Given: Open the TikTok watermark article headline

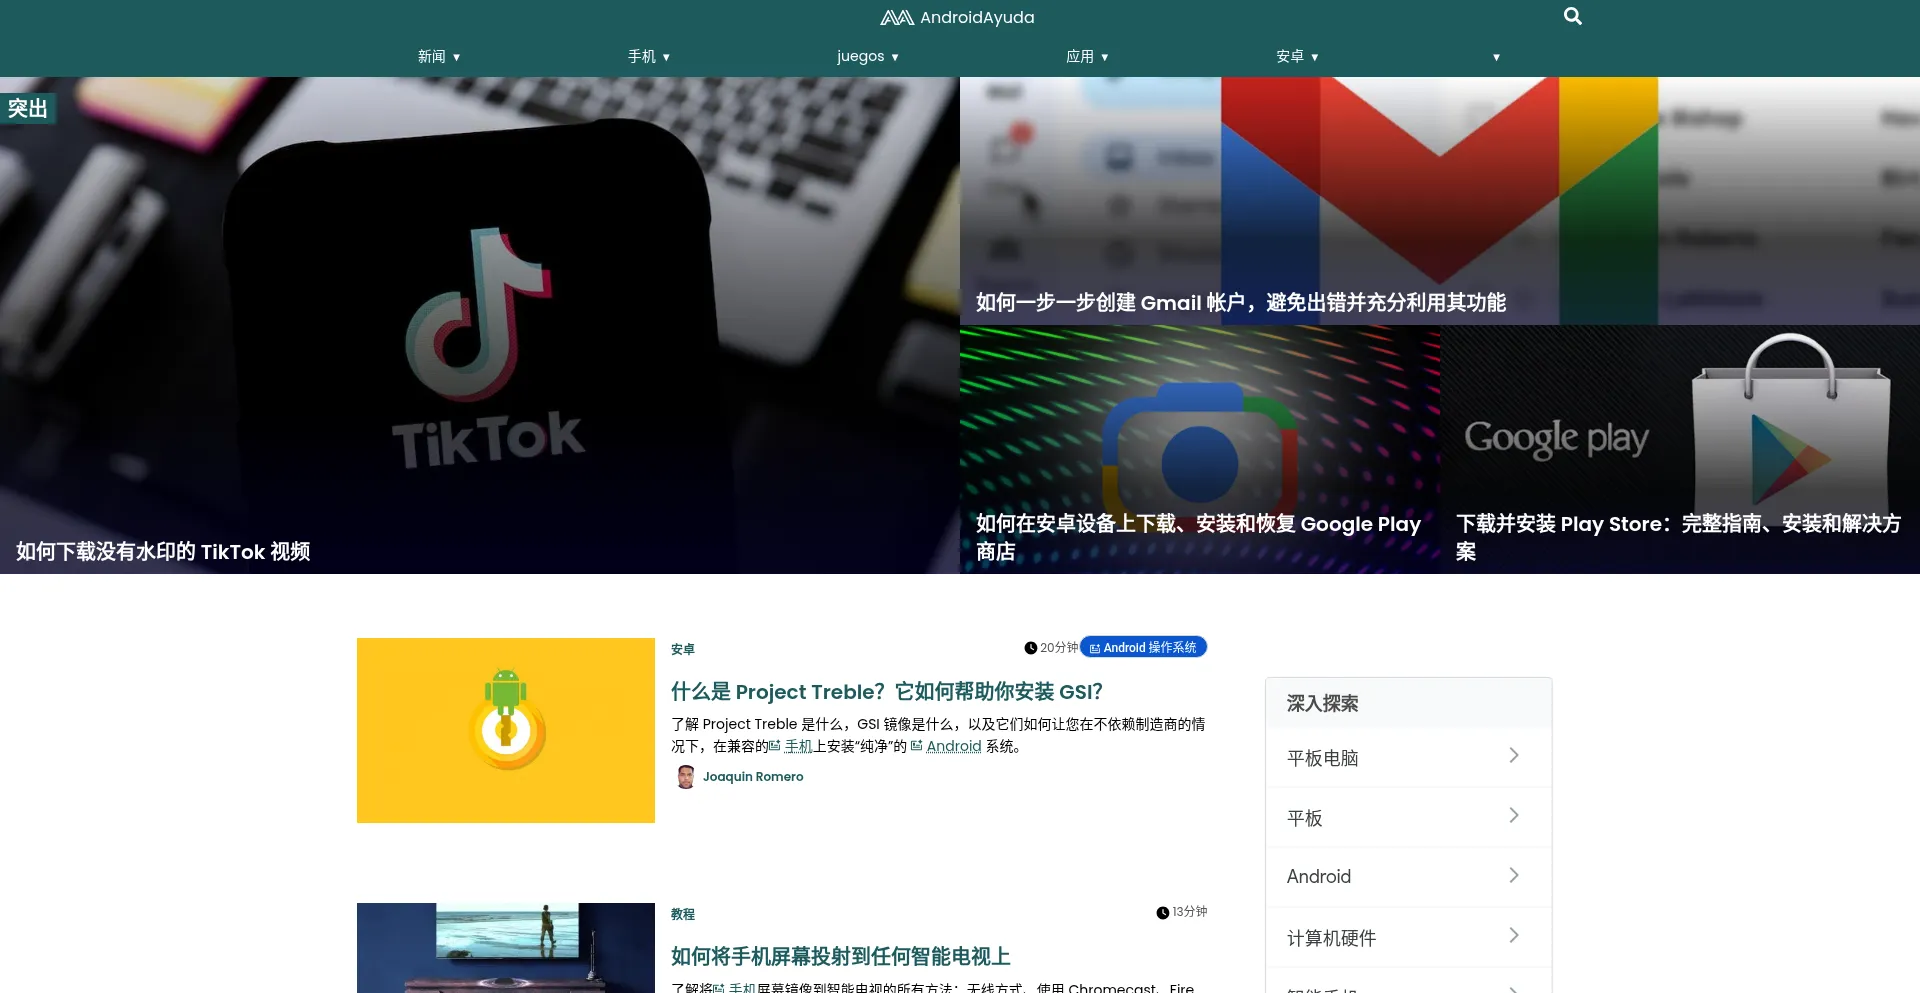Looking at the screenshot, I should [163, 551].
